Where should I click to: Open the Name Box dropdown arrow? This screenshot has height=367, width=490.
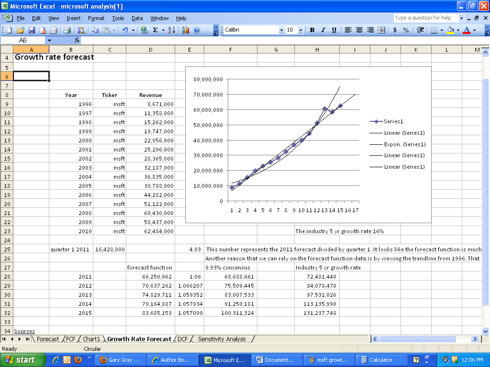(49, 40)
